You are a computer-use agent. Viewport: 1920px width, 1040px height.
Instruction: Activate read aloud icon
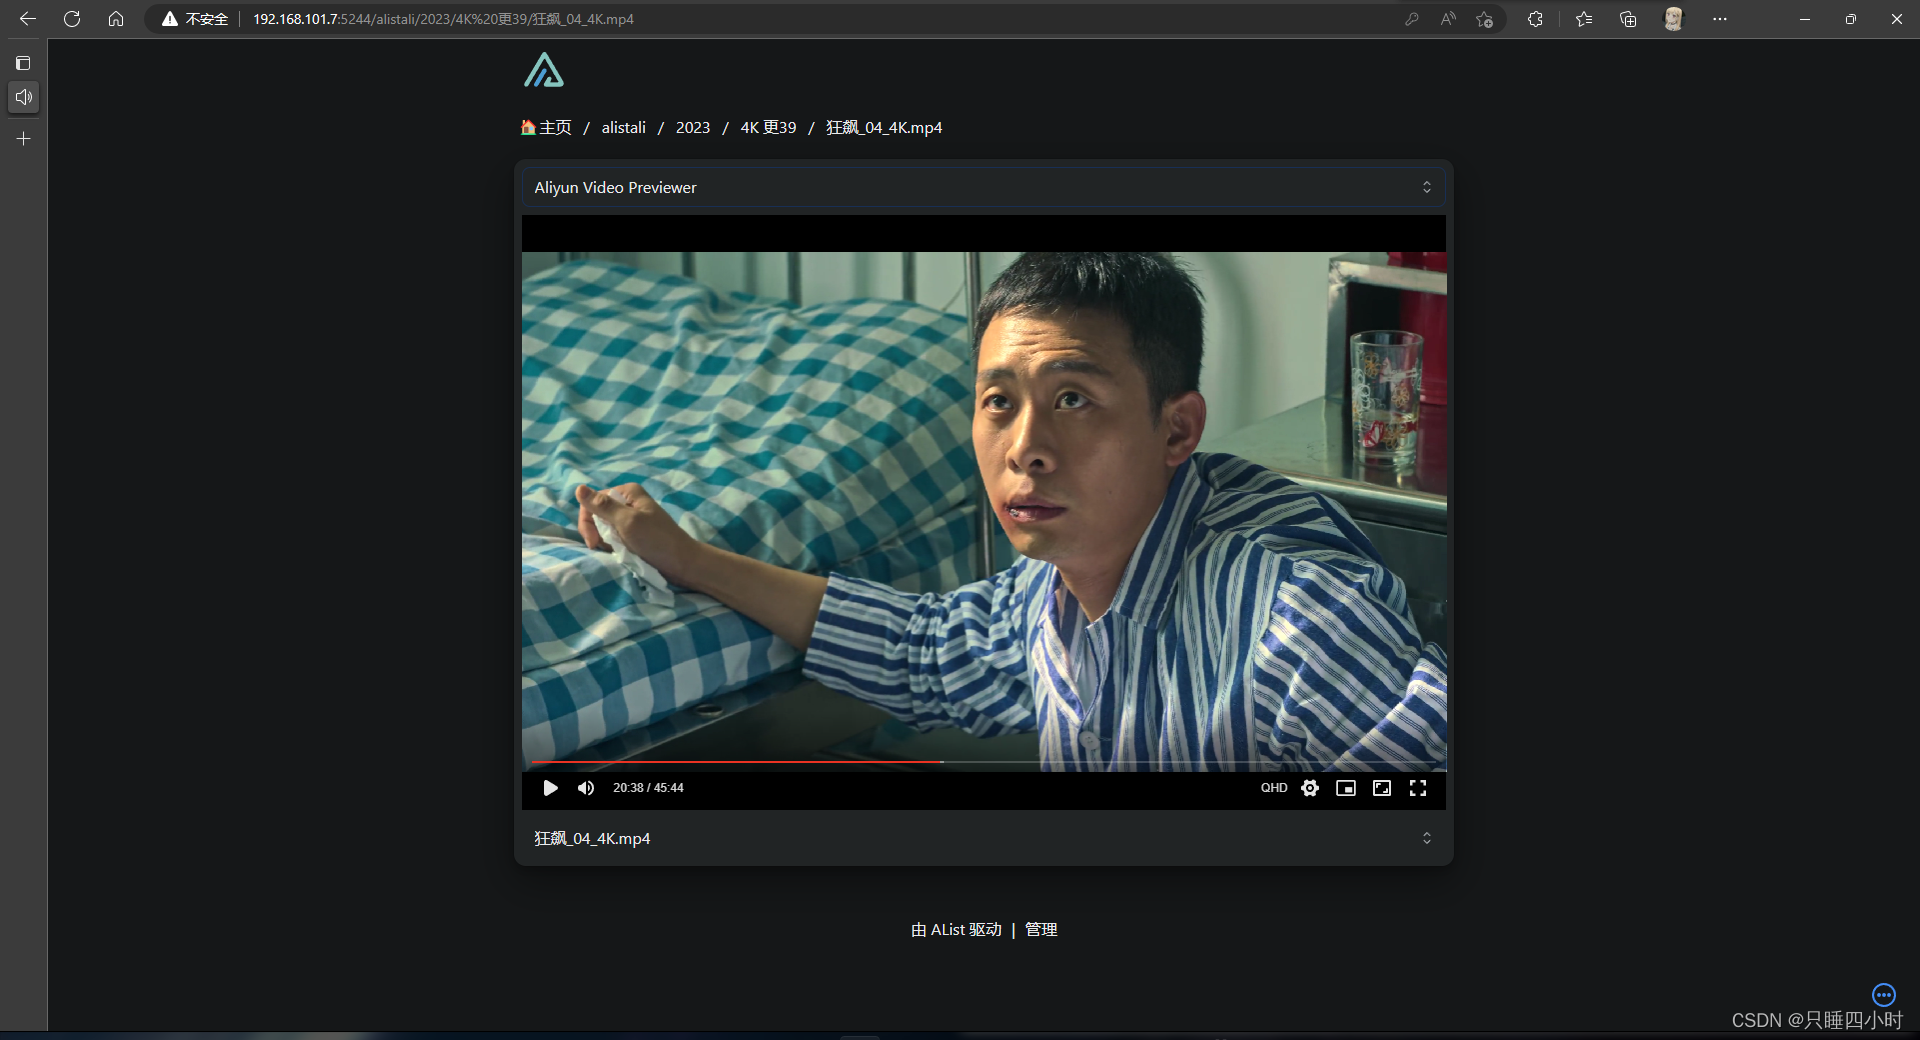[x=1448, y=19]
